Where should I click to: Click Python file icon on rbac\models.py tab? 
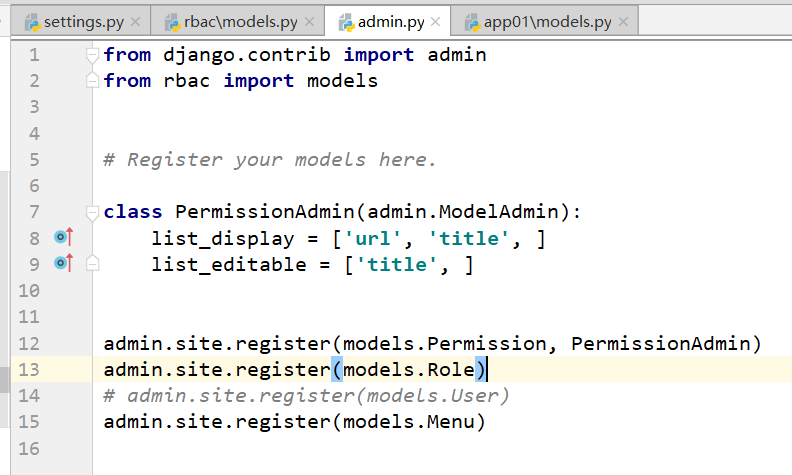click(x=167, y=21)
